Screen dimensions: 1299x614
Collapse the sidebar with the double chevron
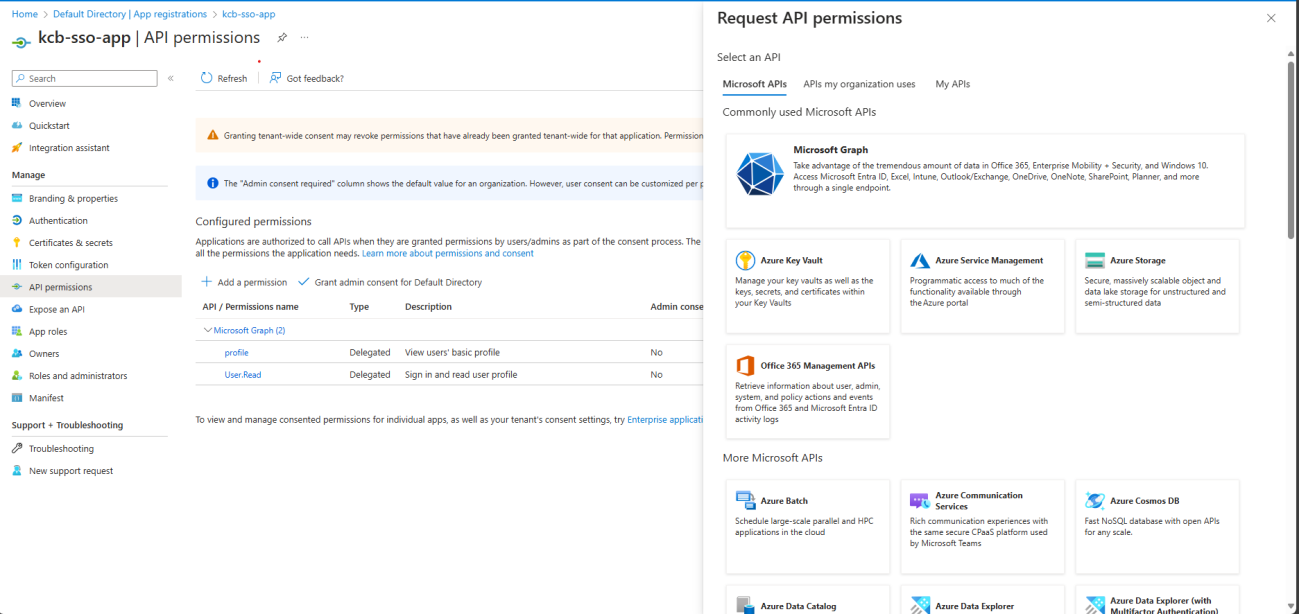click(x=171, y=78)
